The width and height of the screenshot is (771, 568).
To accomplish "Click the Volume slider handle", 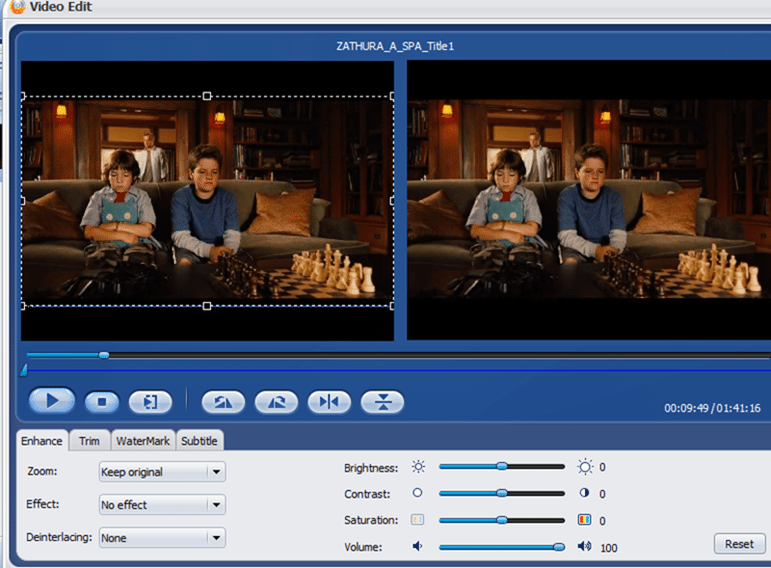I will point(559,547).
